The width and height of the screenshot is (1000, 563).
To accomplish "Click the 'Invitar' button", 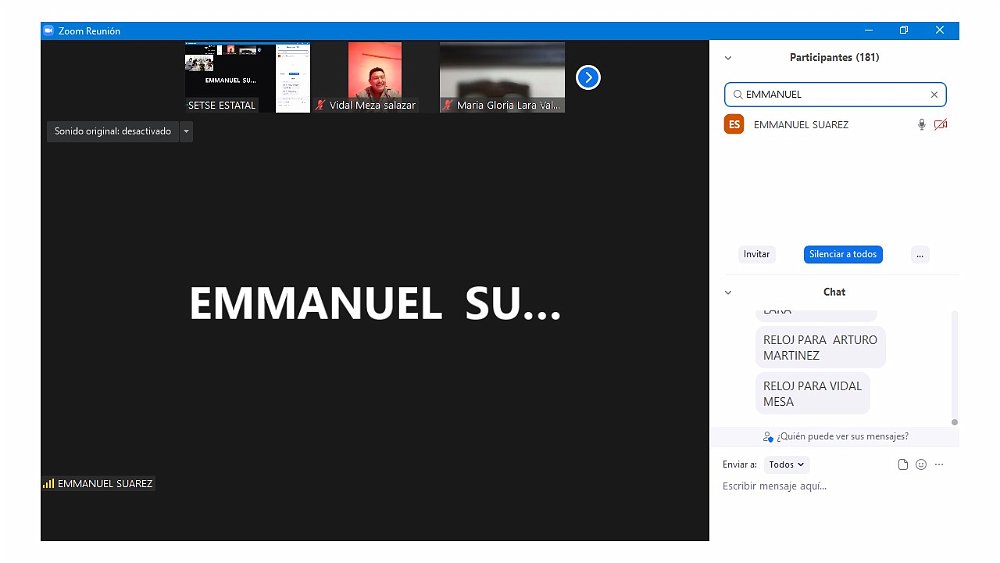I will tap(757, 255).
